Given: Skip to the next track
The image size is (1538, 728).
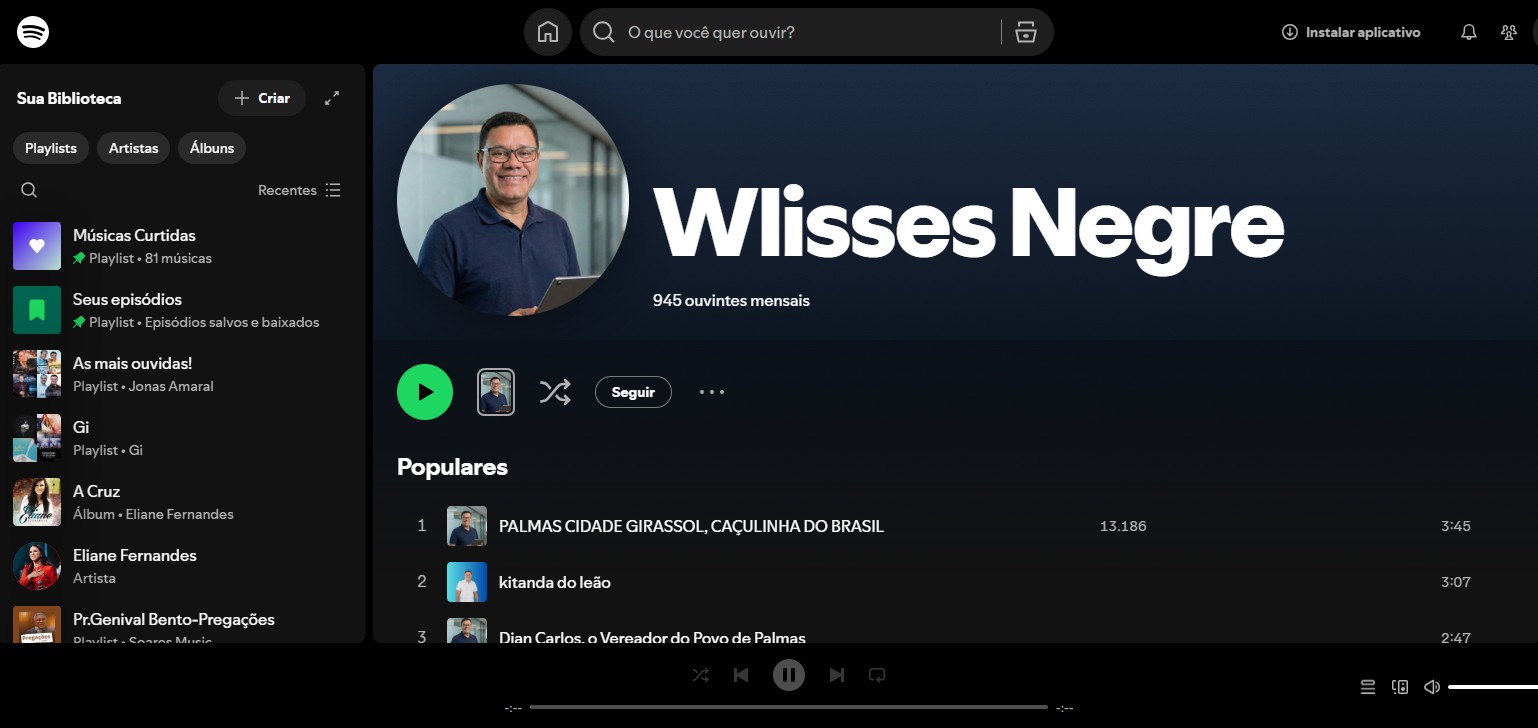Looking at the screenshot, I should tap(837, 675).
